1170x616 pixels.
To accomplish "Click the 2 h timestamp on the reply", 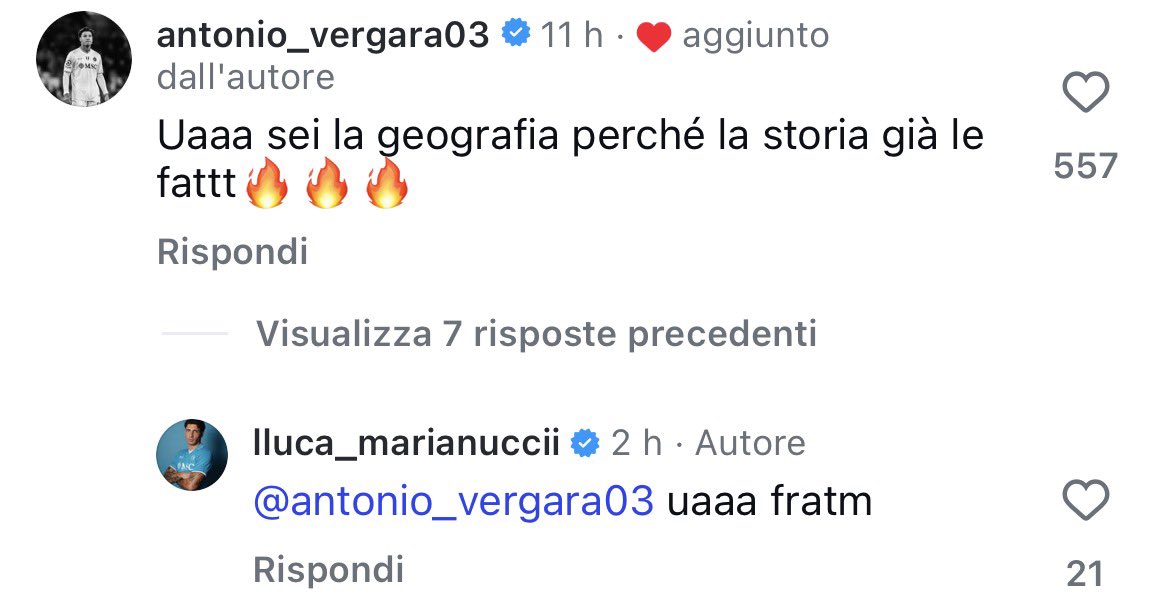I will click(x=637, y=442).
